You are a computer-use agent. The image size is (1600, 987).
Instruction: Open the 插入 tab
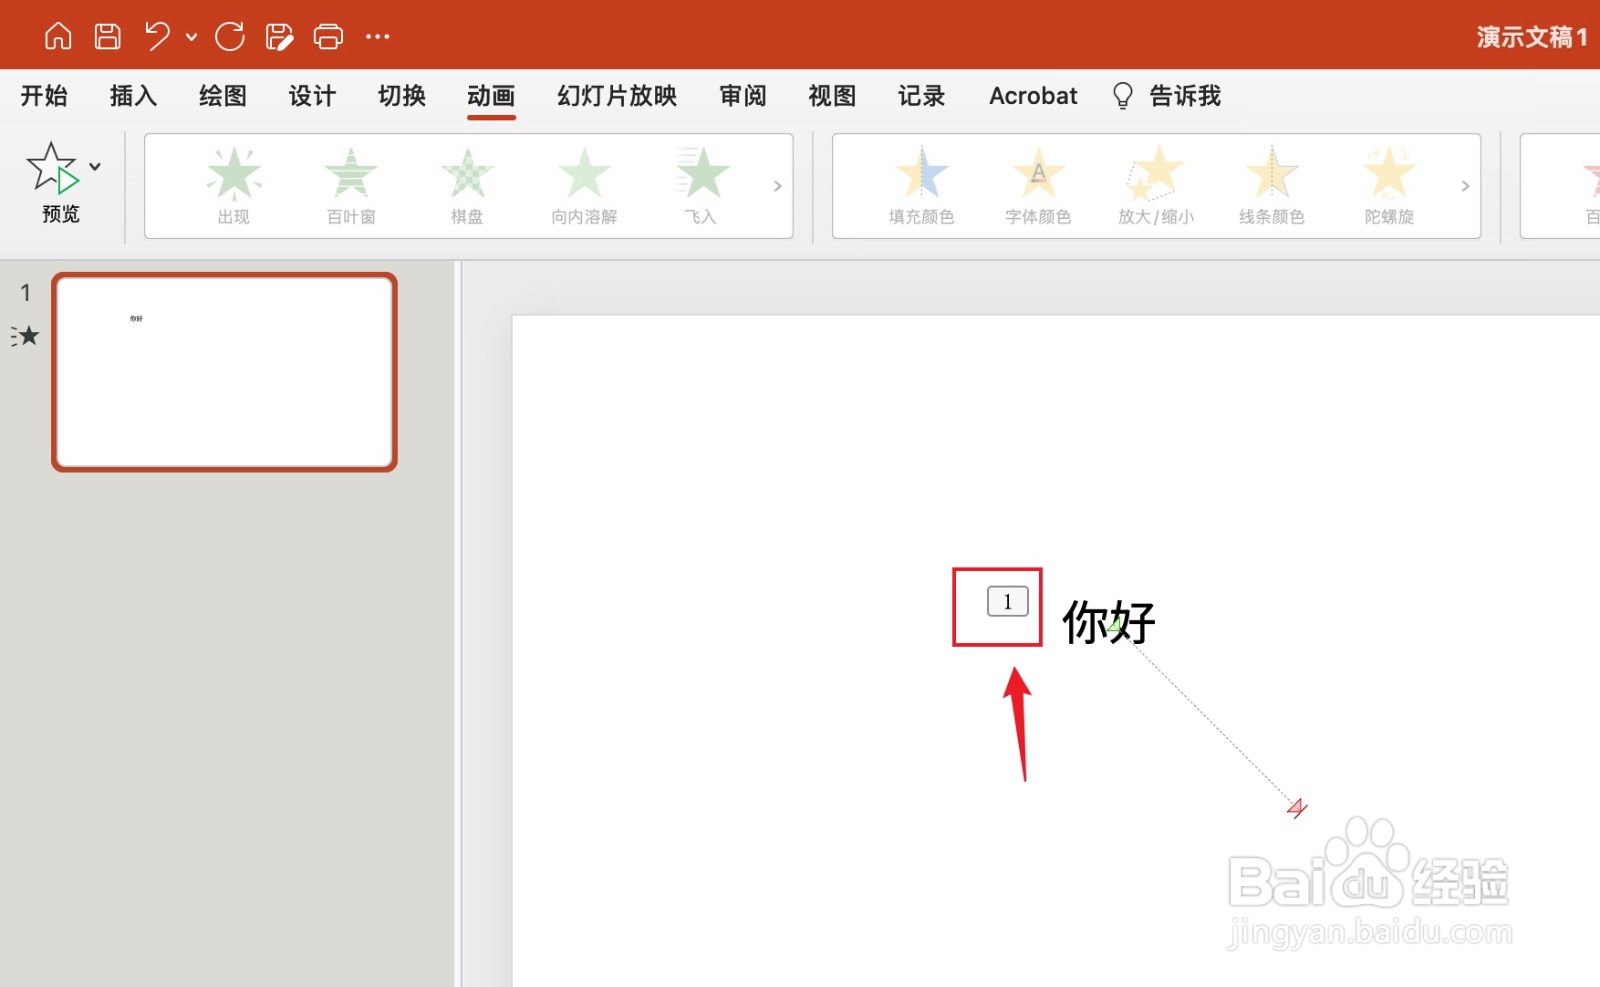pyautogui.click(x=133, y=96)
